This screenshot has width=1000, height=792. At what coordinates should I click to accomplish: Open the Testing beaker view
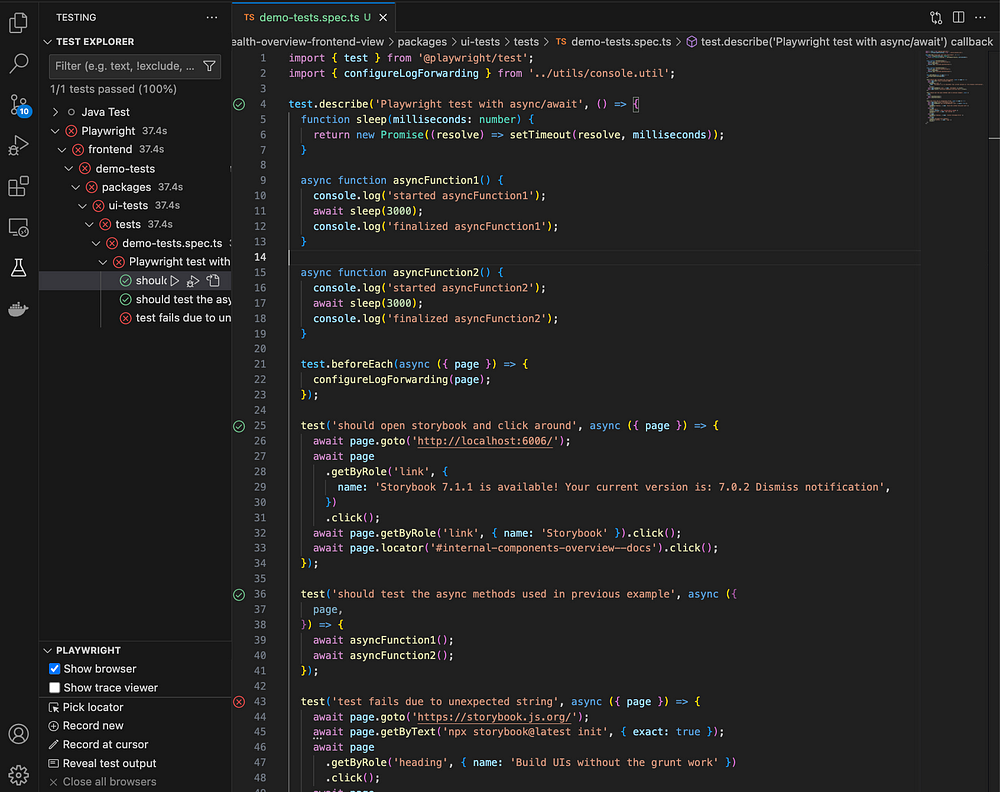[18, 268]
